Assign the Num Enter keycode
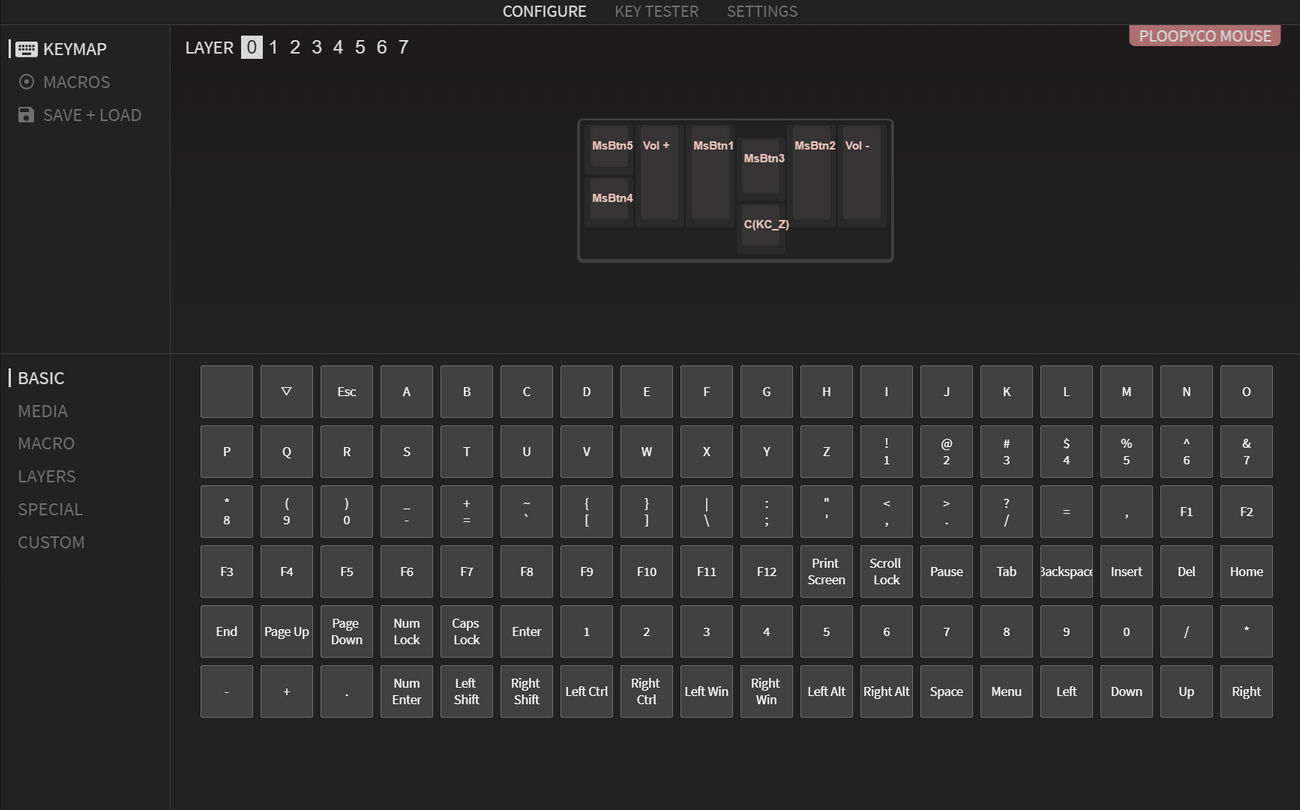This screenshot has width=1300, height=810. click(406, 691)
